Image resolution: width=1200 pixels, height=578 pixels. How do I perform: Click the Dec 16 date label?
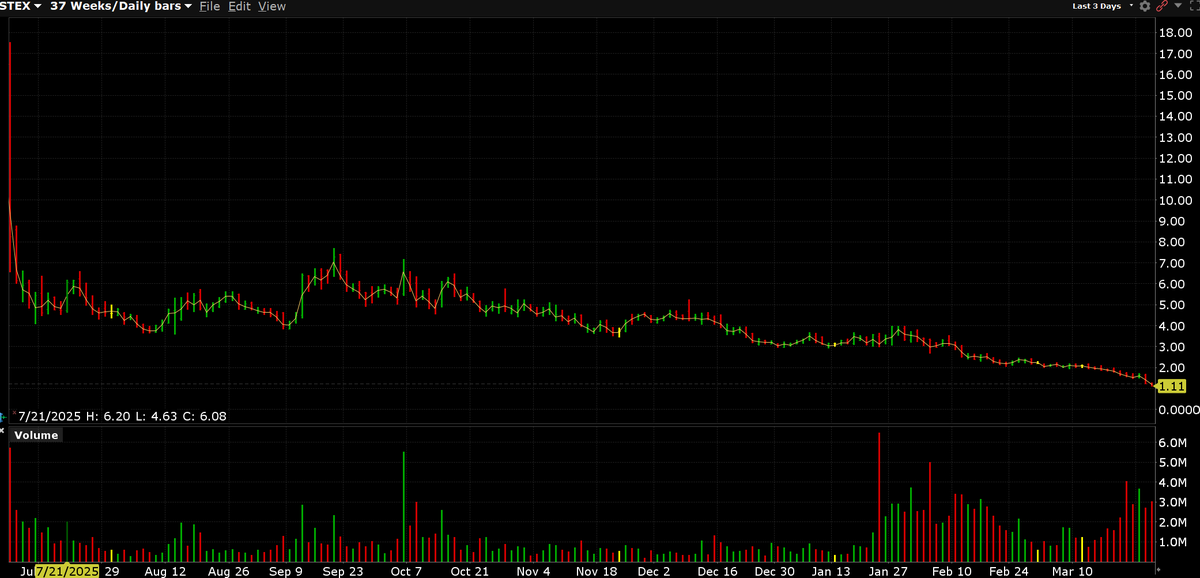tap(716, 572)
